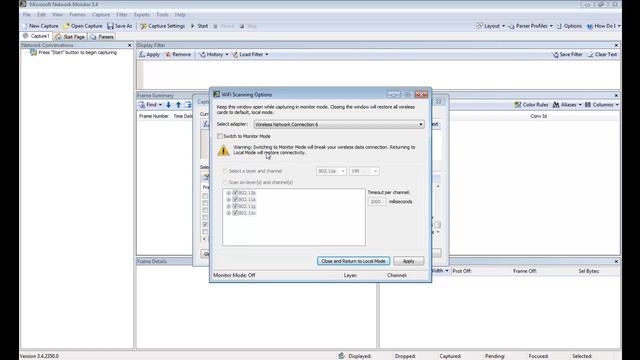Open the Tools menu
The width and height of the screenshot is (640, 360).
point(162,15)
